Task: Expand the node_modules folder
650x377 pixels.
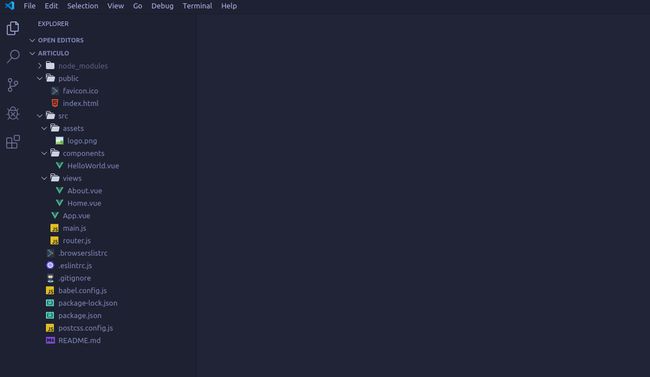Action: [40, 66]
